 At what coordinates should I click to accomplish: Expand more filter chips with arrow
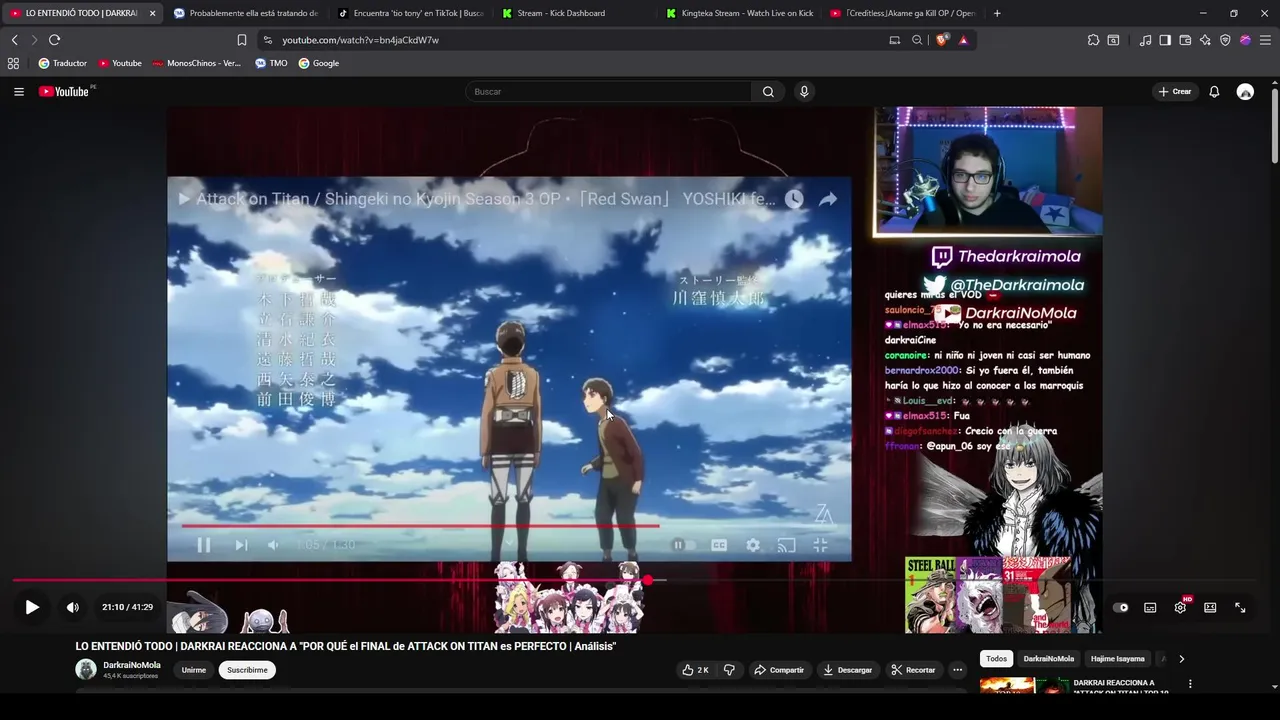click(x=1181, y=659)
